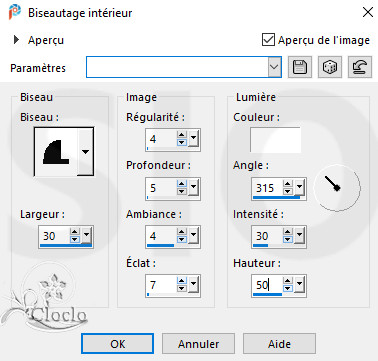Open the Éclat slider dropdown arrow
Image resolution: width=378 pixels, height=361 pixels.
[x=193, y=285]
